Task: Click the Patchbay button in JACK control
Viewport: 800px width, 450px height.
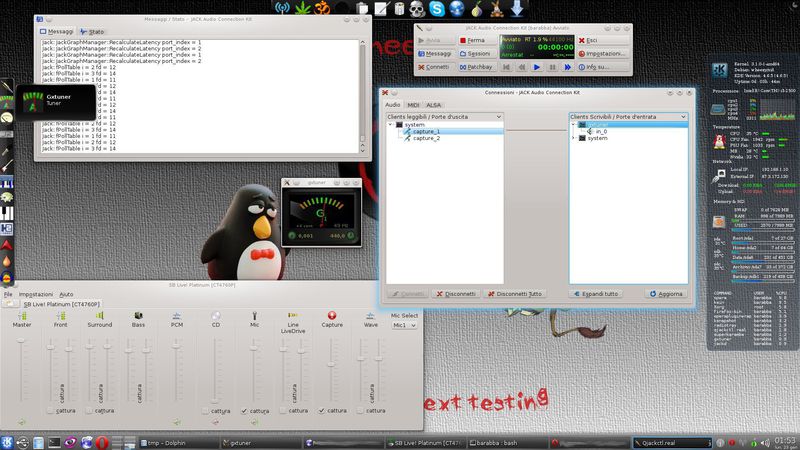Action: [x=477, y=67]
